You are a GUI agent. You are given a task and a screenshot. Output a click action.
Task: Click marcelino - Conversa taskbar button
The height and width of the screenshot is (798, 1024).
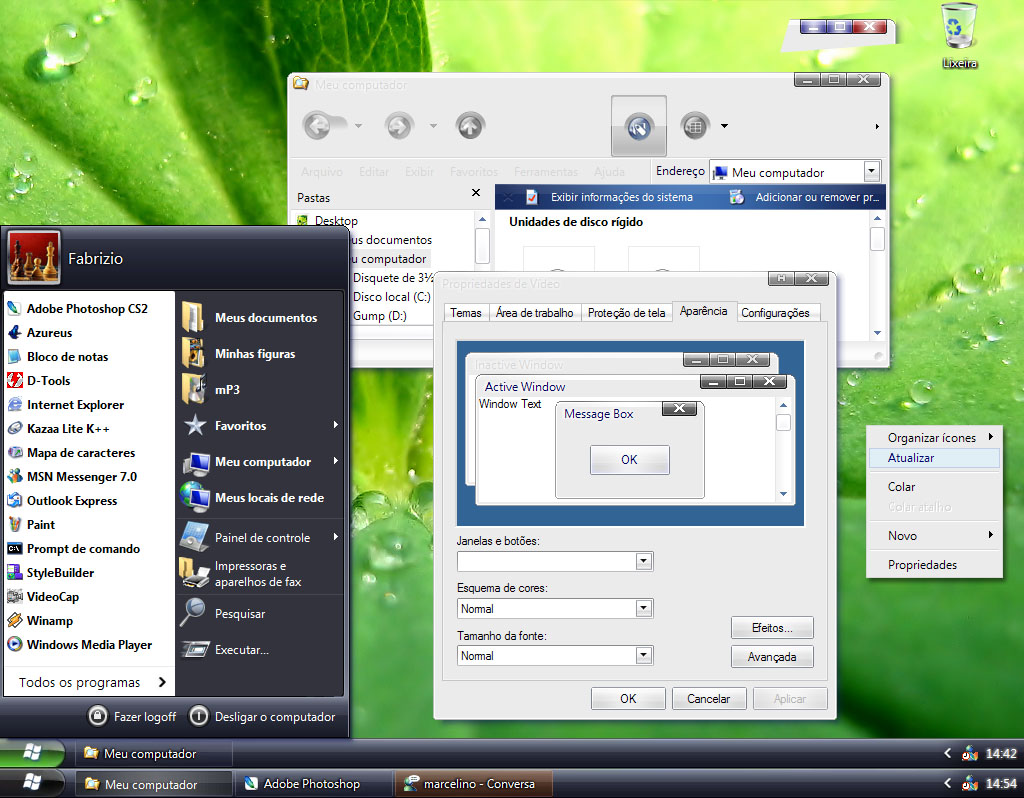point(473,784)
